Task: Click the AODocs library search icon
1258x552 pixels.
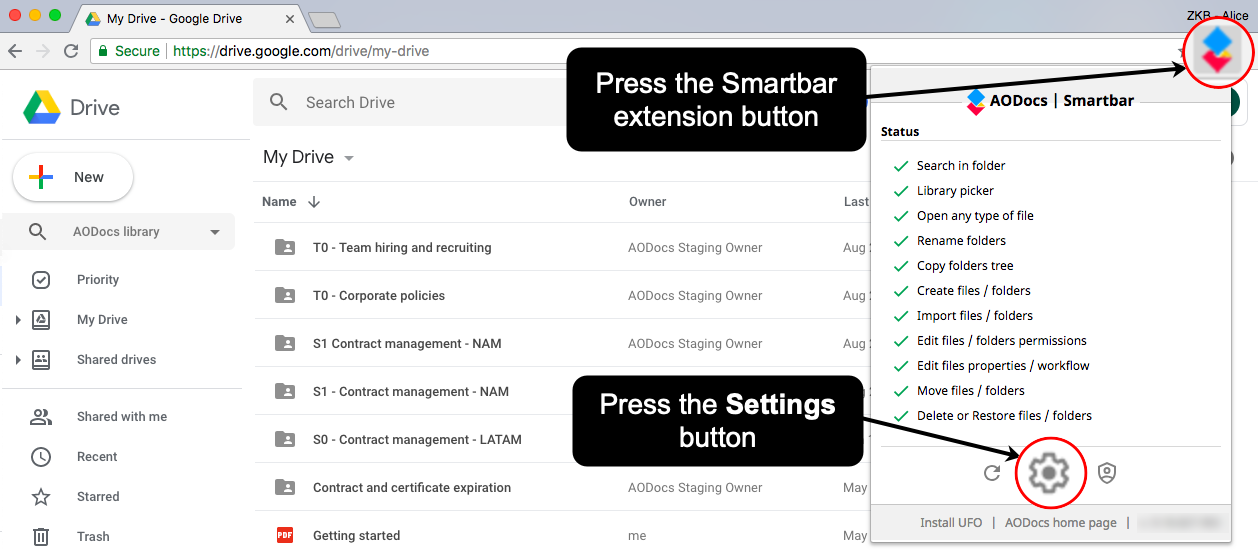Action: (37, 231)
